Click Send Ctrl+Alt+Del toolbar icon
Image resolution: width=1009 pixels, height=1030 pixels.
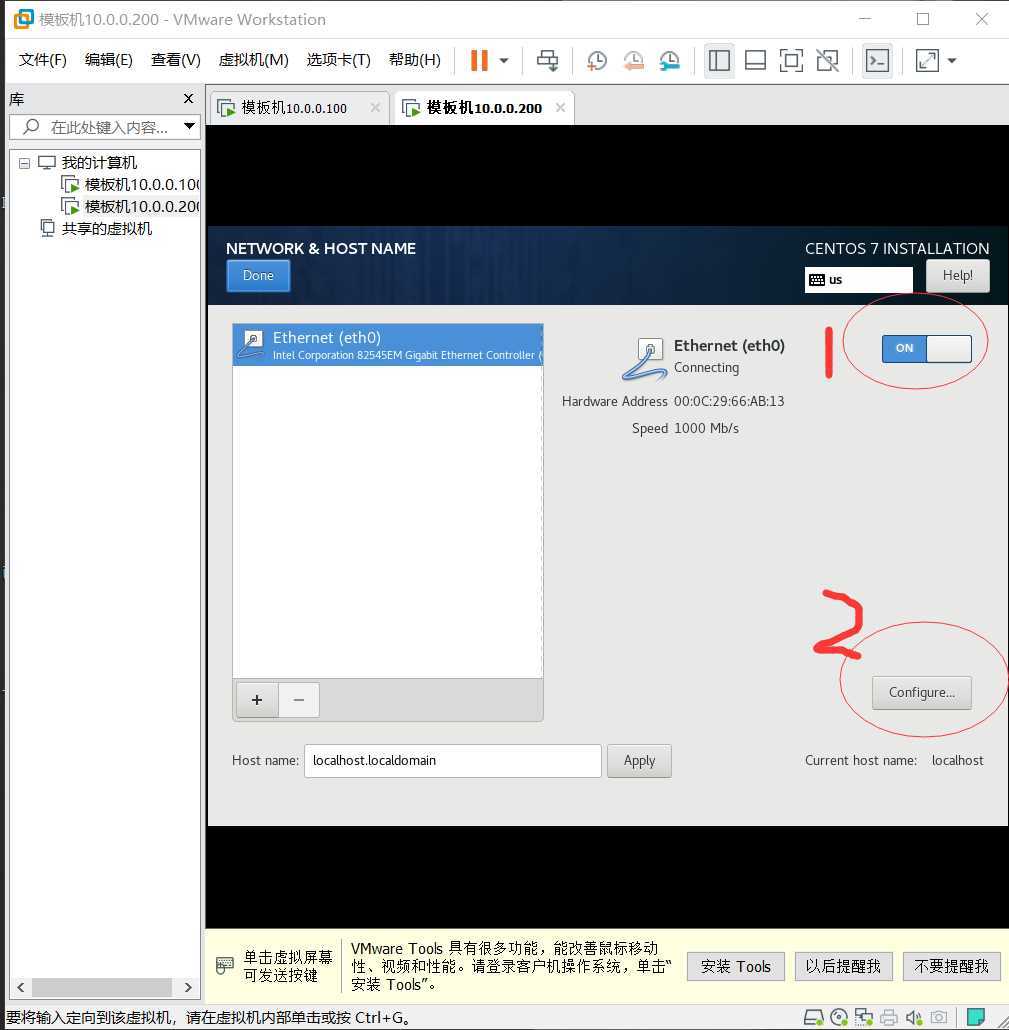tap(547, 60)
